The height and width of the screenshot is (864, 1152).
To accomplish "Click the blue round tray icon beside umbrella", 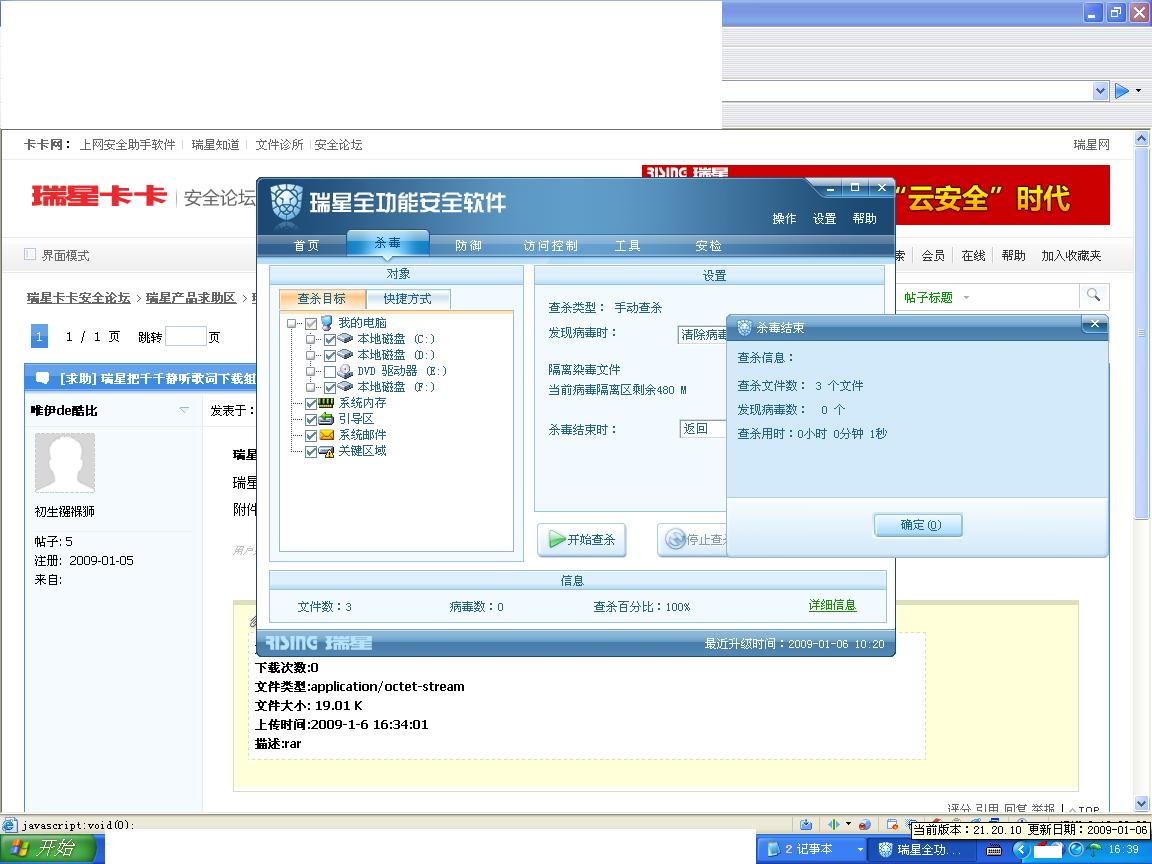I will click(x=1076, y=849).
